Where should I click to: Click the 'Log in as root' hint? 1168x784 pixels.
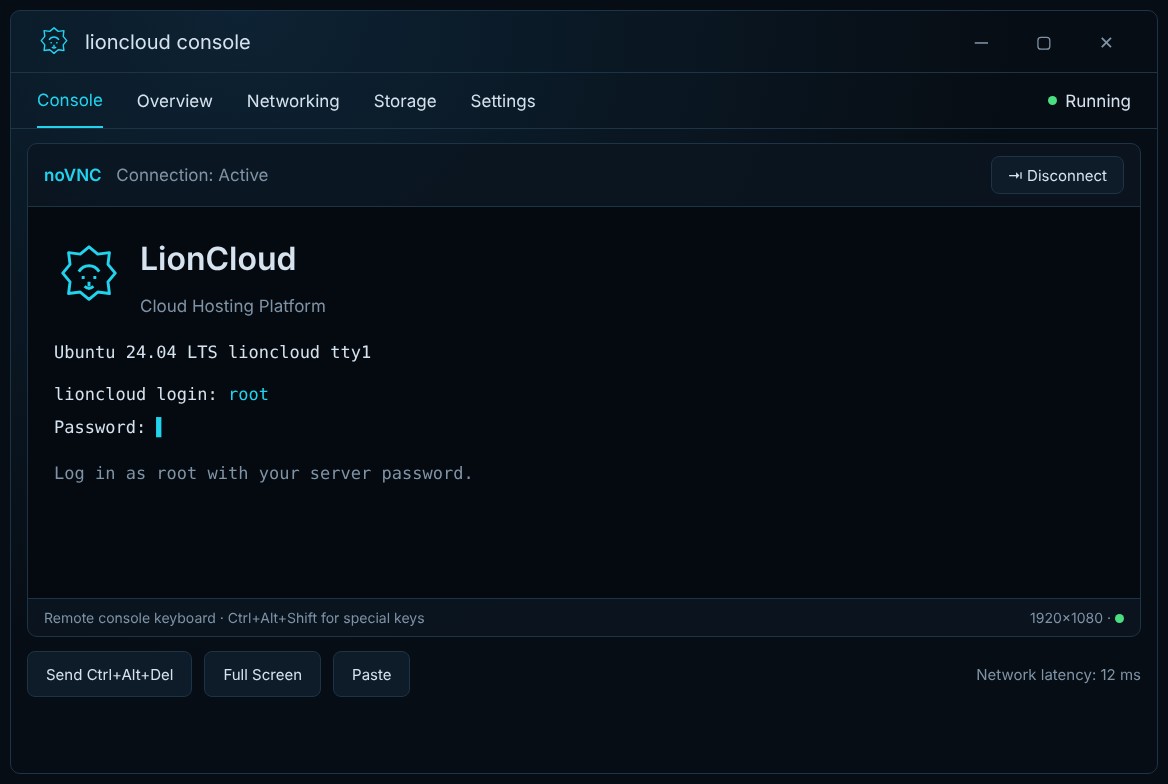click(263, 473)
